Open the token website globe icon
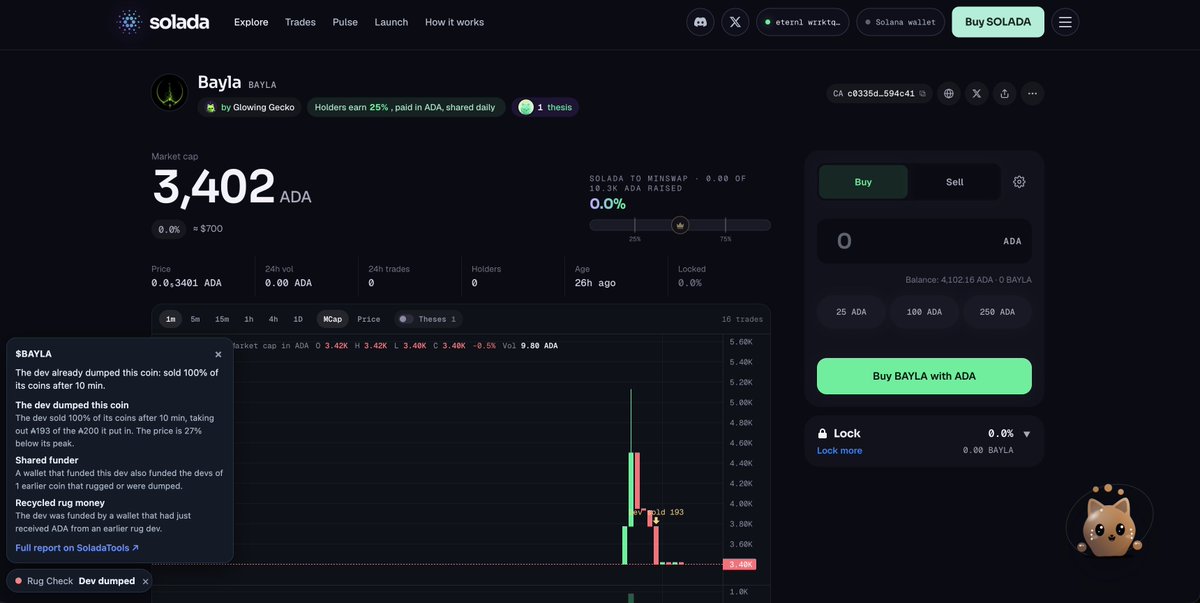The height and width of the screenshot is (603, 1200). (x=949, y=93)
